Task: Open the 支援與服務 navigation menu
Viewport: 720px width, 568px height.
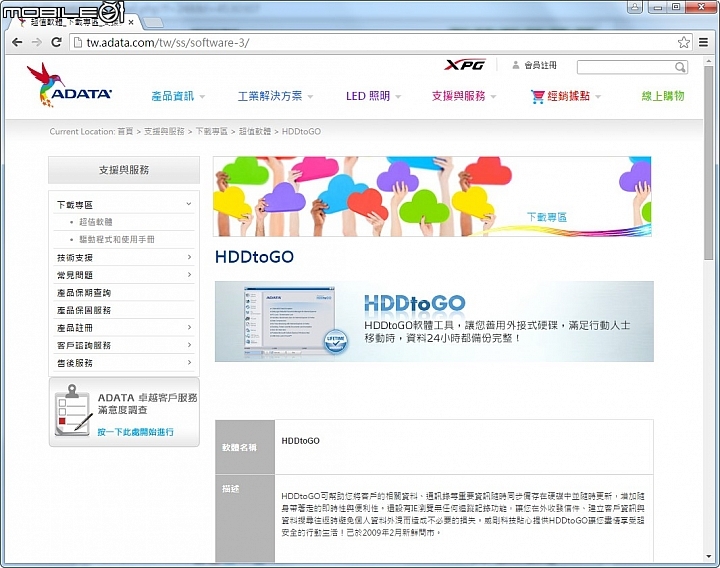Action: pos(458,96)
